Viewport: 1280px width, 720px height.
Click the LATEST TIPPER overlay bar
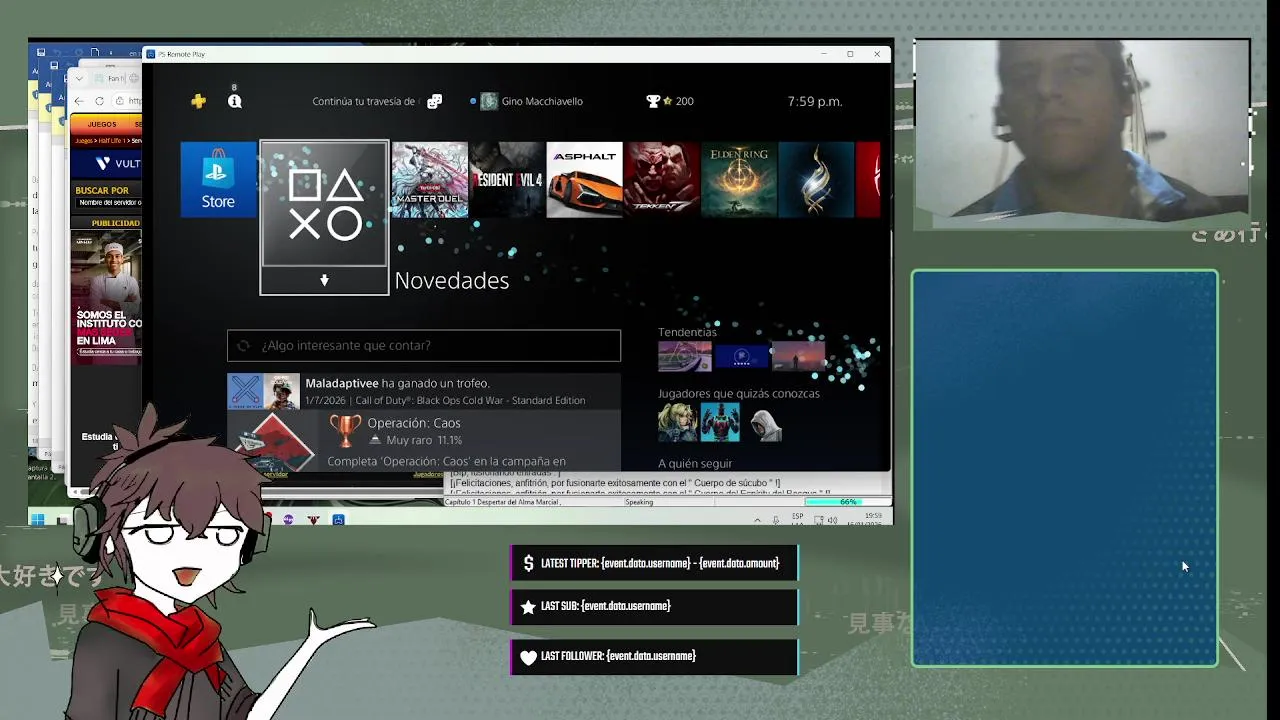[654, 563]
